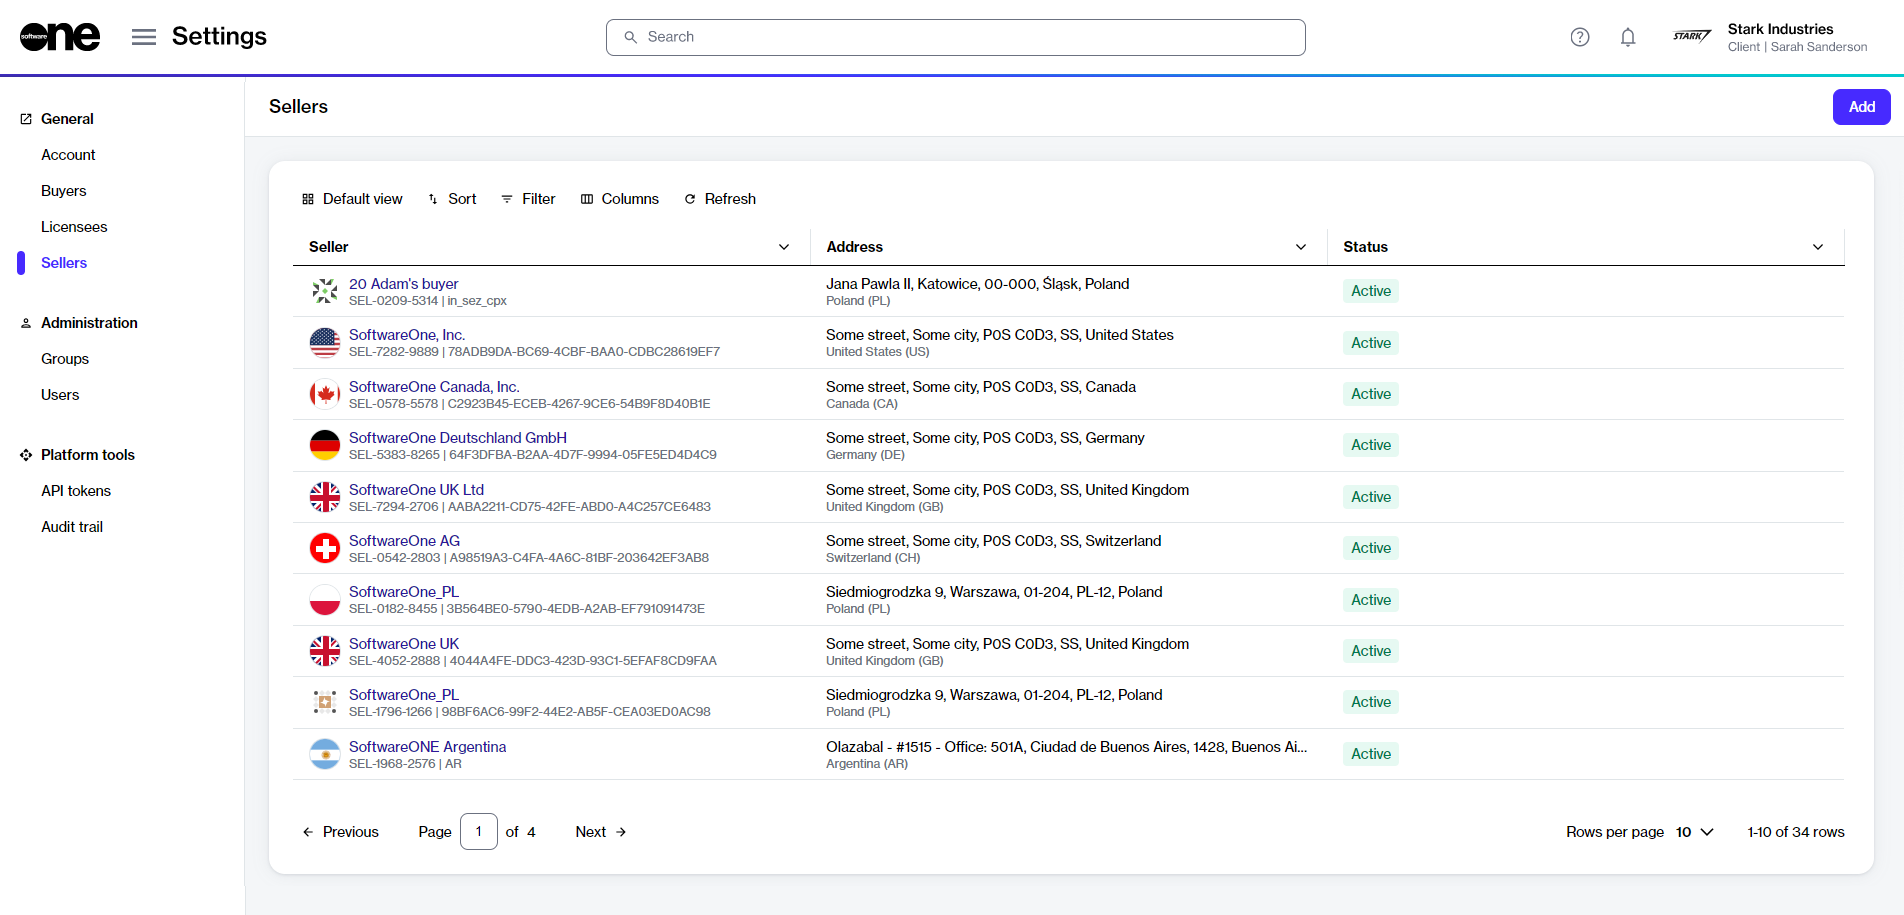Click the Canada flag seller icon

coord(325,394)
